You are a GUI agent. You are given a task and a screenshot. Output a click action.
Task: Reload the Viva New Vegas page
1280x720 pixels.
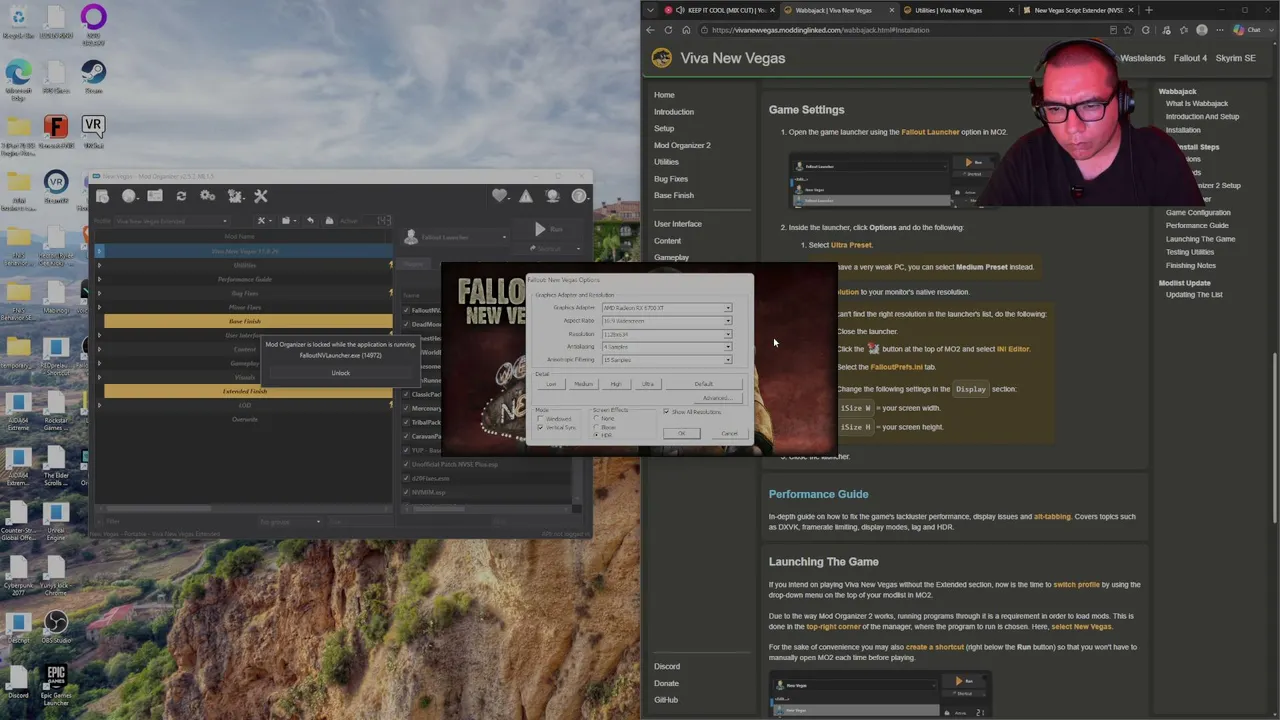pos(668,30)
